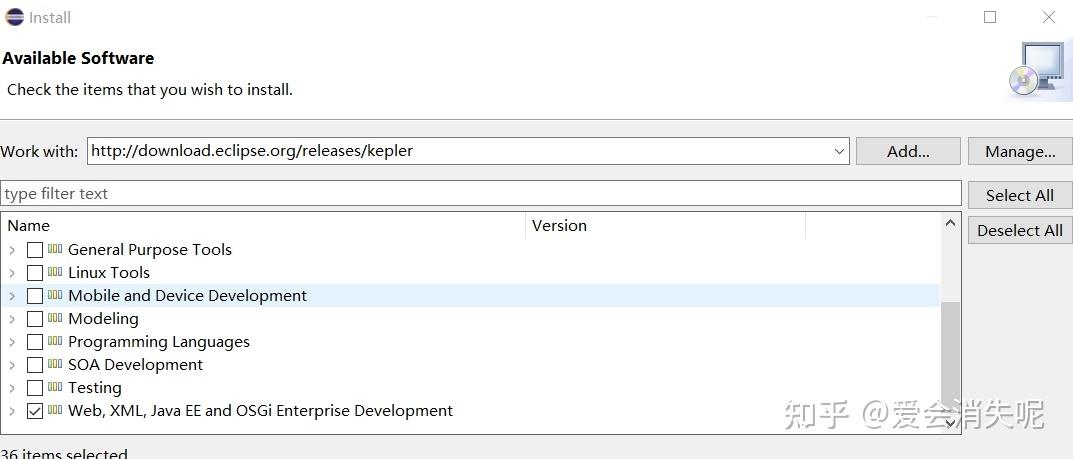The image size is (1073, 459).
Task: Click the Manage... button
Action: click(1020, 151)
